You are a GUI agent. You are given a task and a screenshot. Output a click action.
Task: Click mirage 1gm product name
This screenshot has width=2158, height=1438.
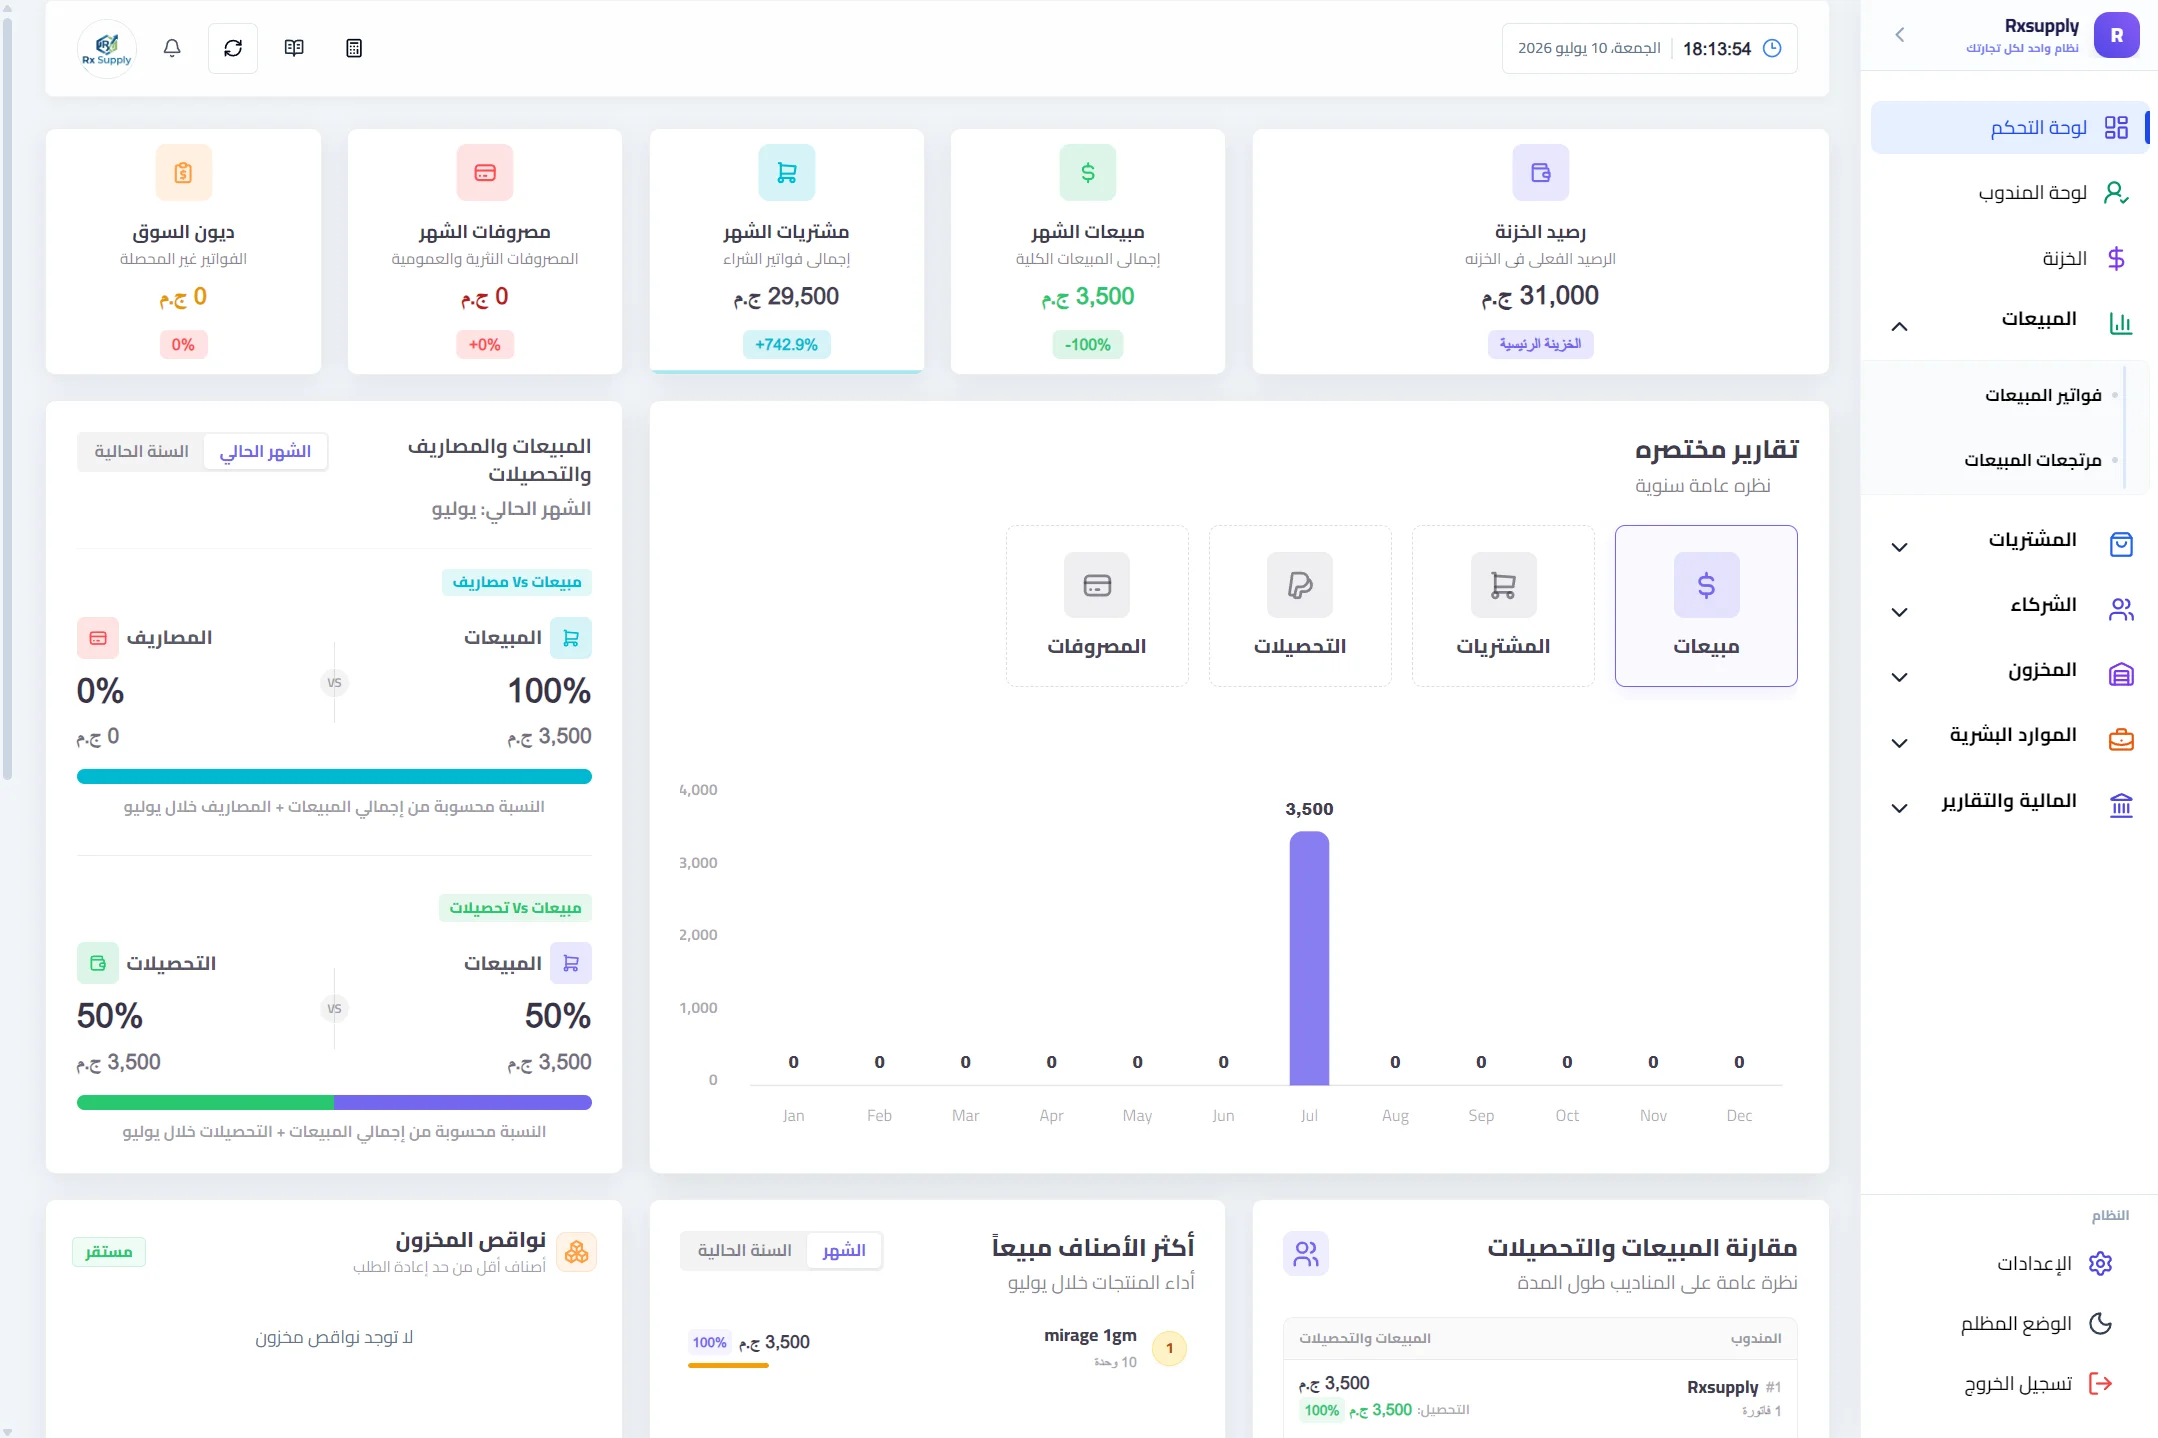tap(1090, 1336)
